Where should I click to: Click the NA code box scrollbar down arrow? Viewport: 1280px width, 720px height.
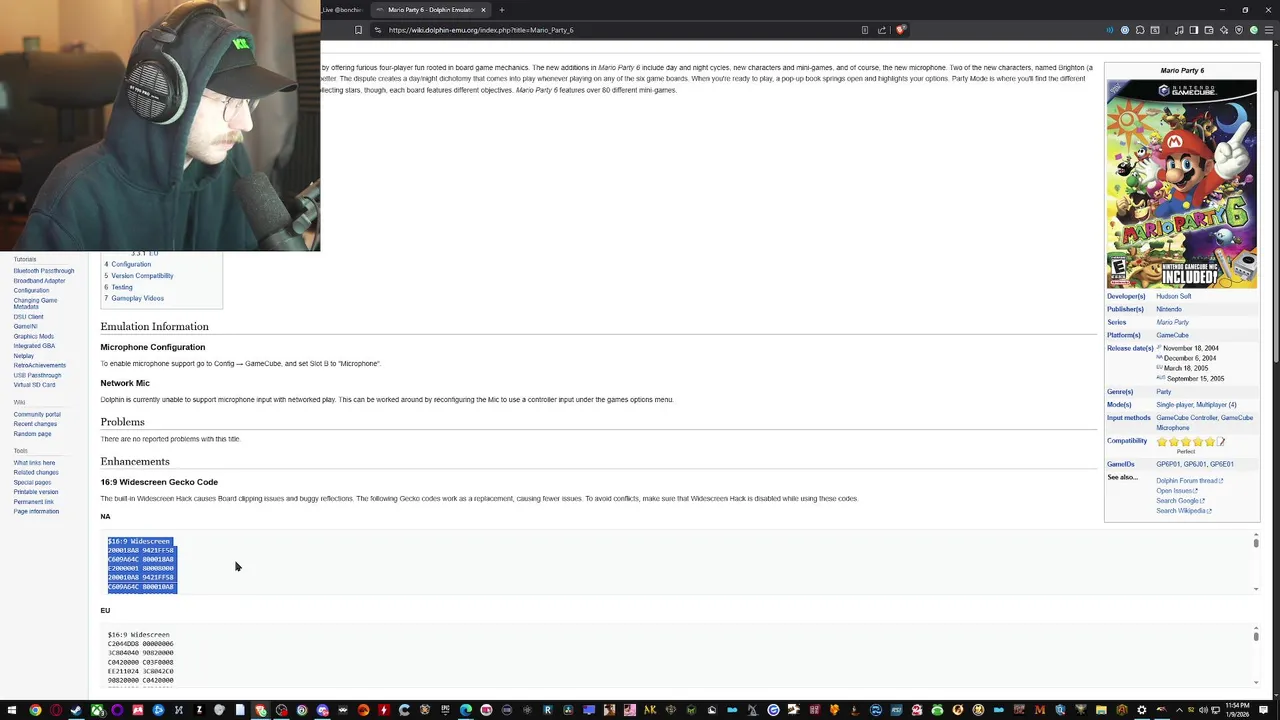click(x=1256, y=589)
